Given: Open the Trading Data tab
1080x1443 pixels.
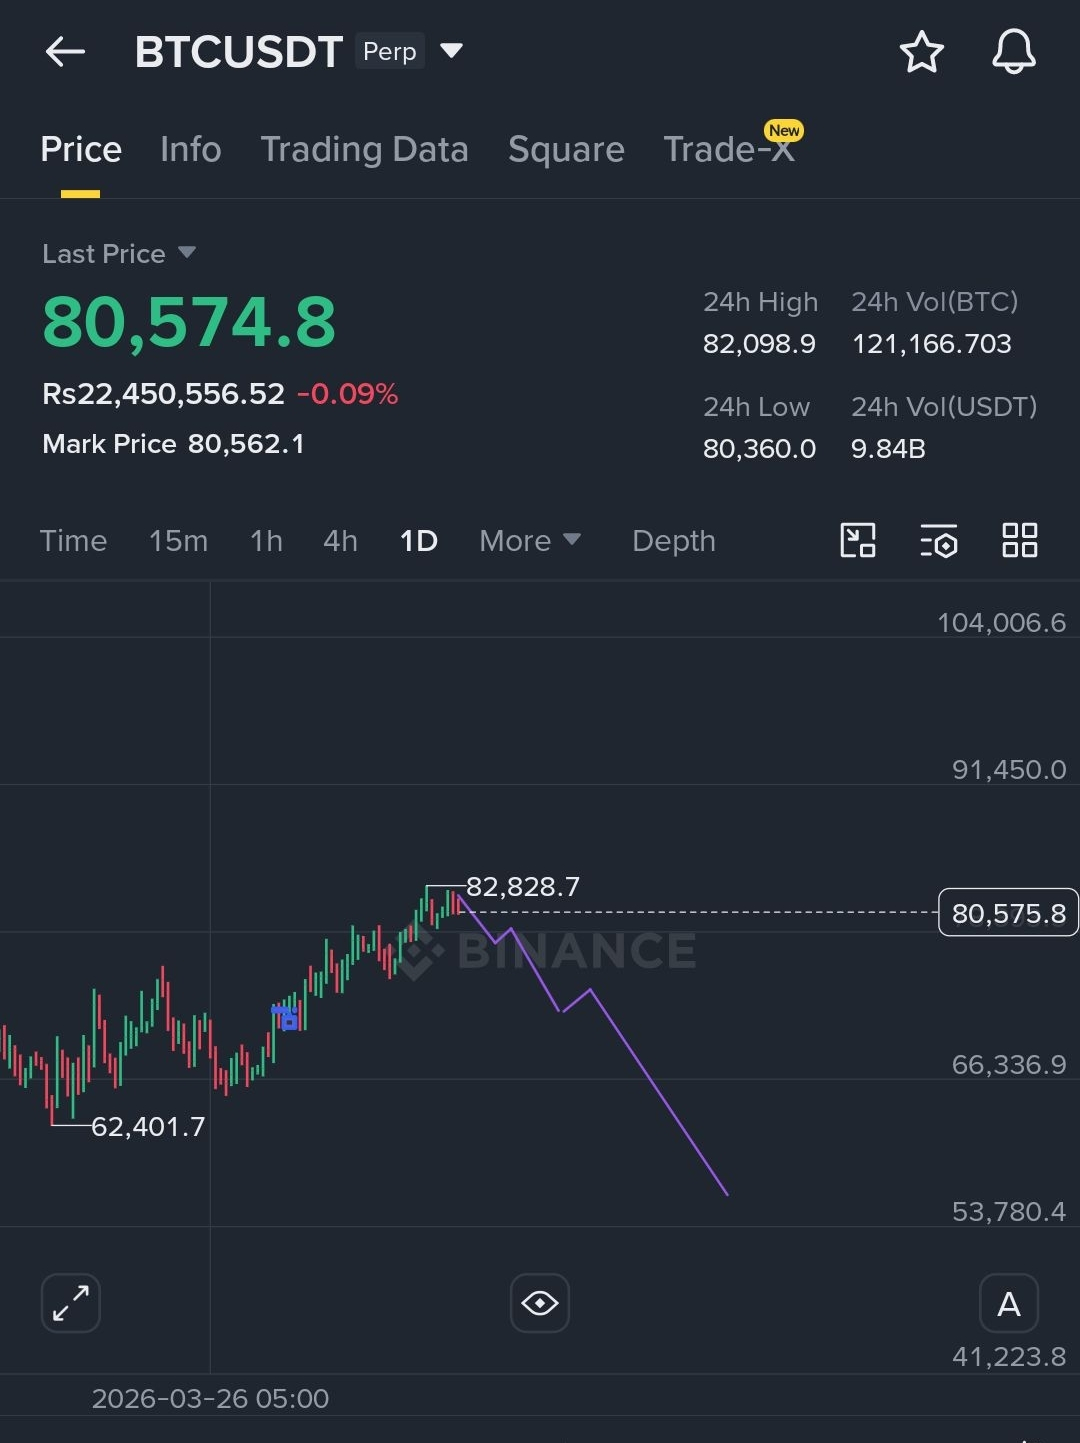Looking at the screenshot, I should (364, 149).
